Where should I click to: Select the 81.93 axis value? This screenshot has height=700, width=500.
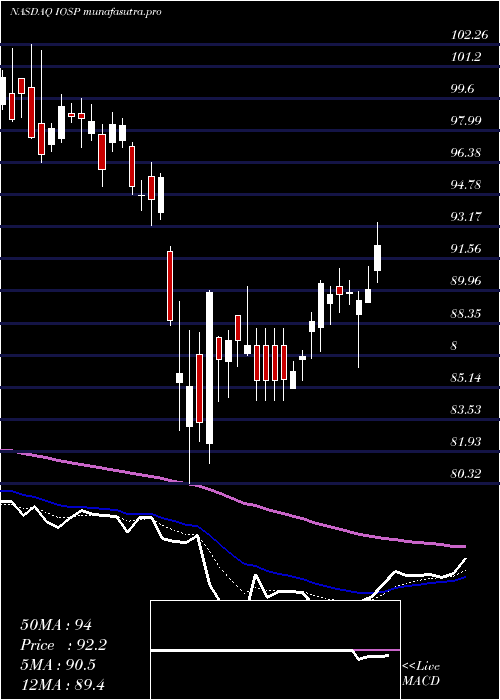(467, 442)
